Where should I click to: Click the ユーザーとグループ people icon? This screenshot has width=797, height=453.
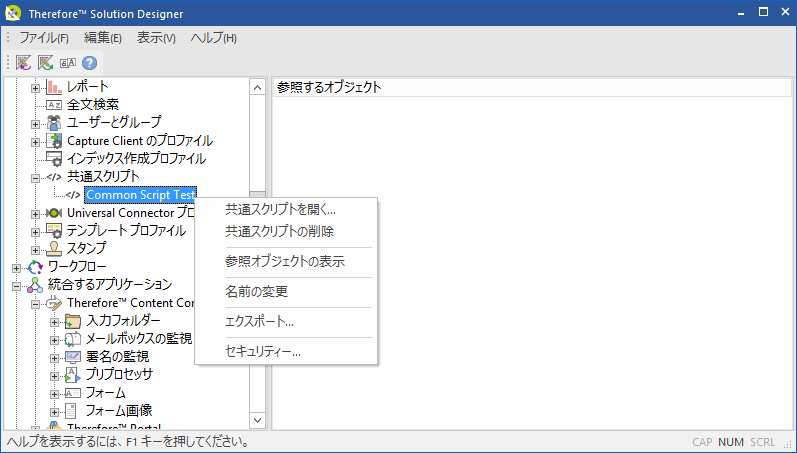click(54, 123)
